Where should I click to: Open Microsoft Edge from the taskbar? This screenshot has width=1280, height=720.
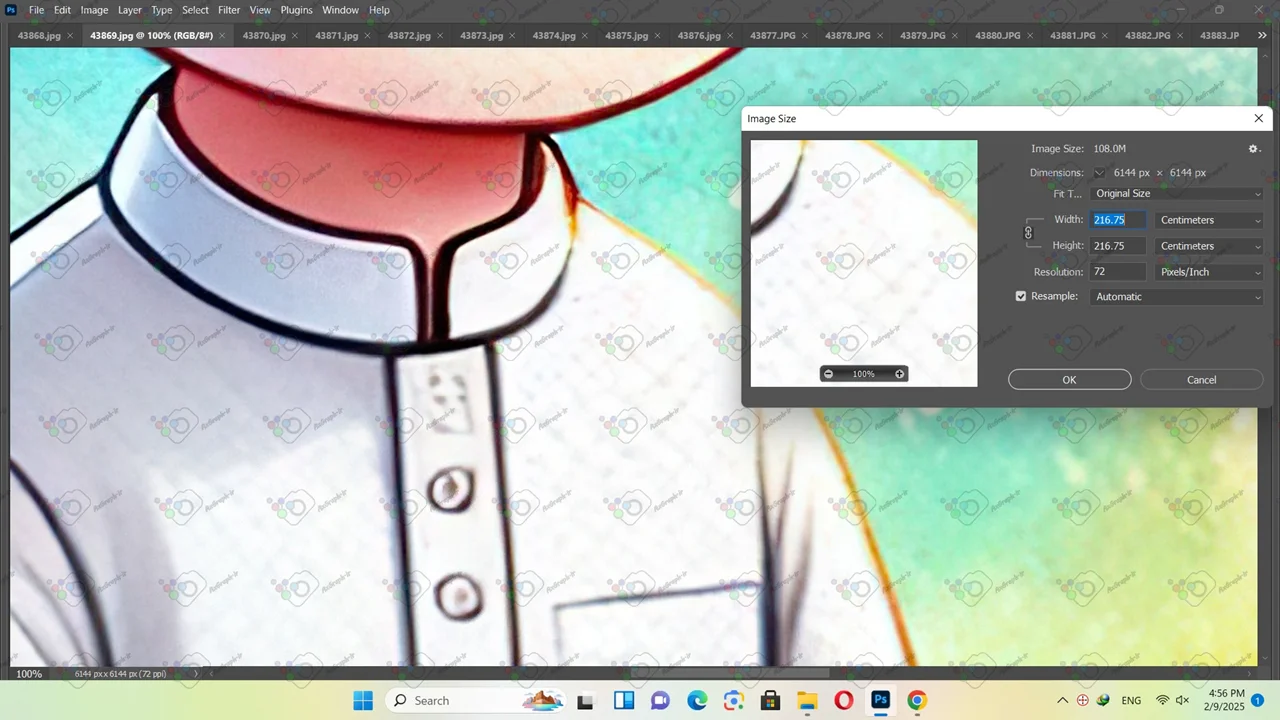click(x=697, y=700)
